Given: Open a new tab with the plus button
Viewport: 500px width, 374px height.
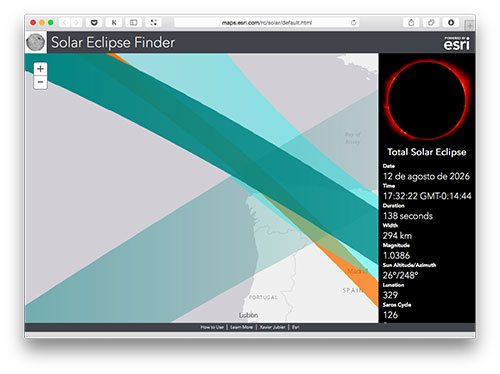Looking at the screenshot, I should tap(470, 25).
